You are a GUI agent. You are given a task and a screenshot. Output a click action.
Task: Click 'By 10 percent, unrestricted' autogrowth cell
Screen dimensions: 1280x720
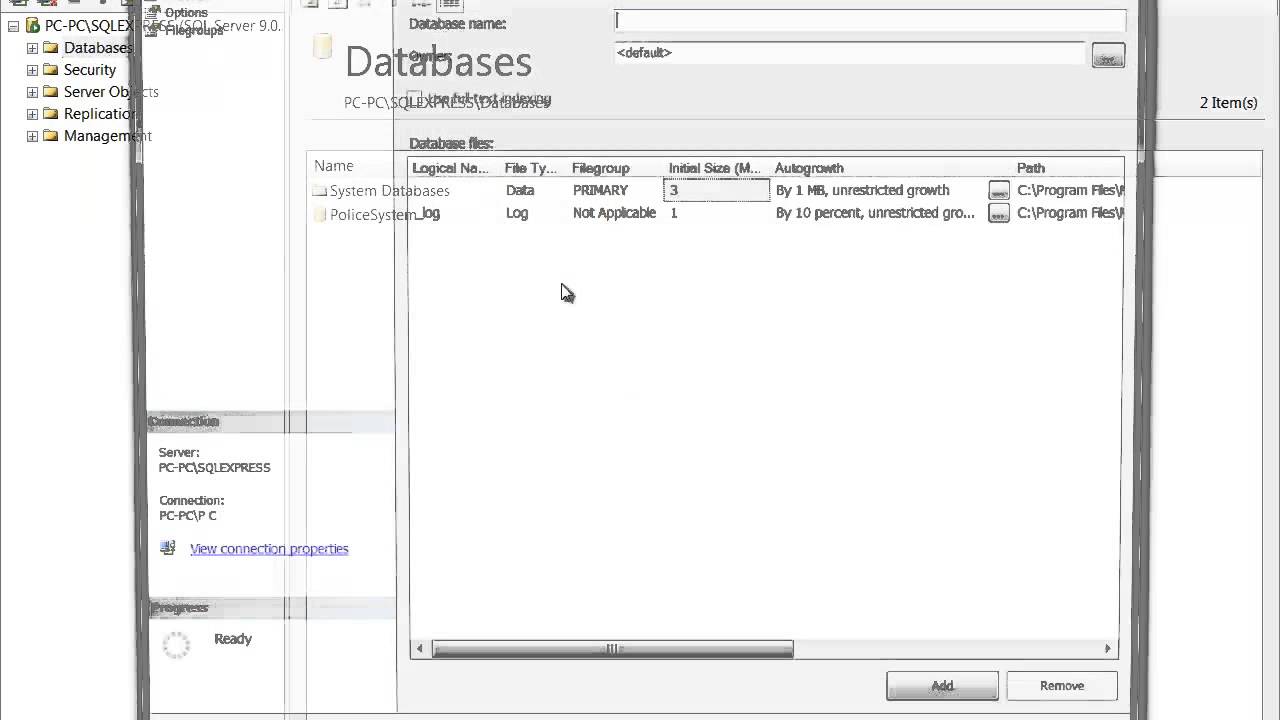875,213
